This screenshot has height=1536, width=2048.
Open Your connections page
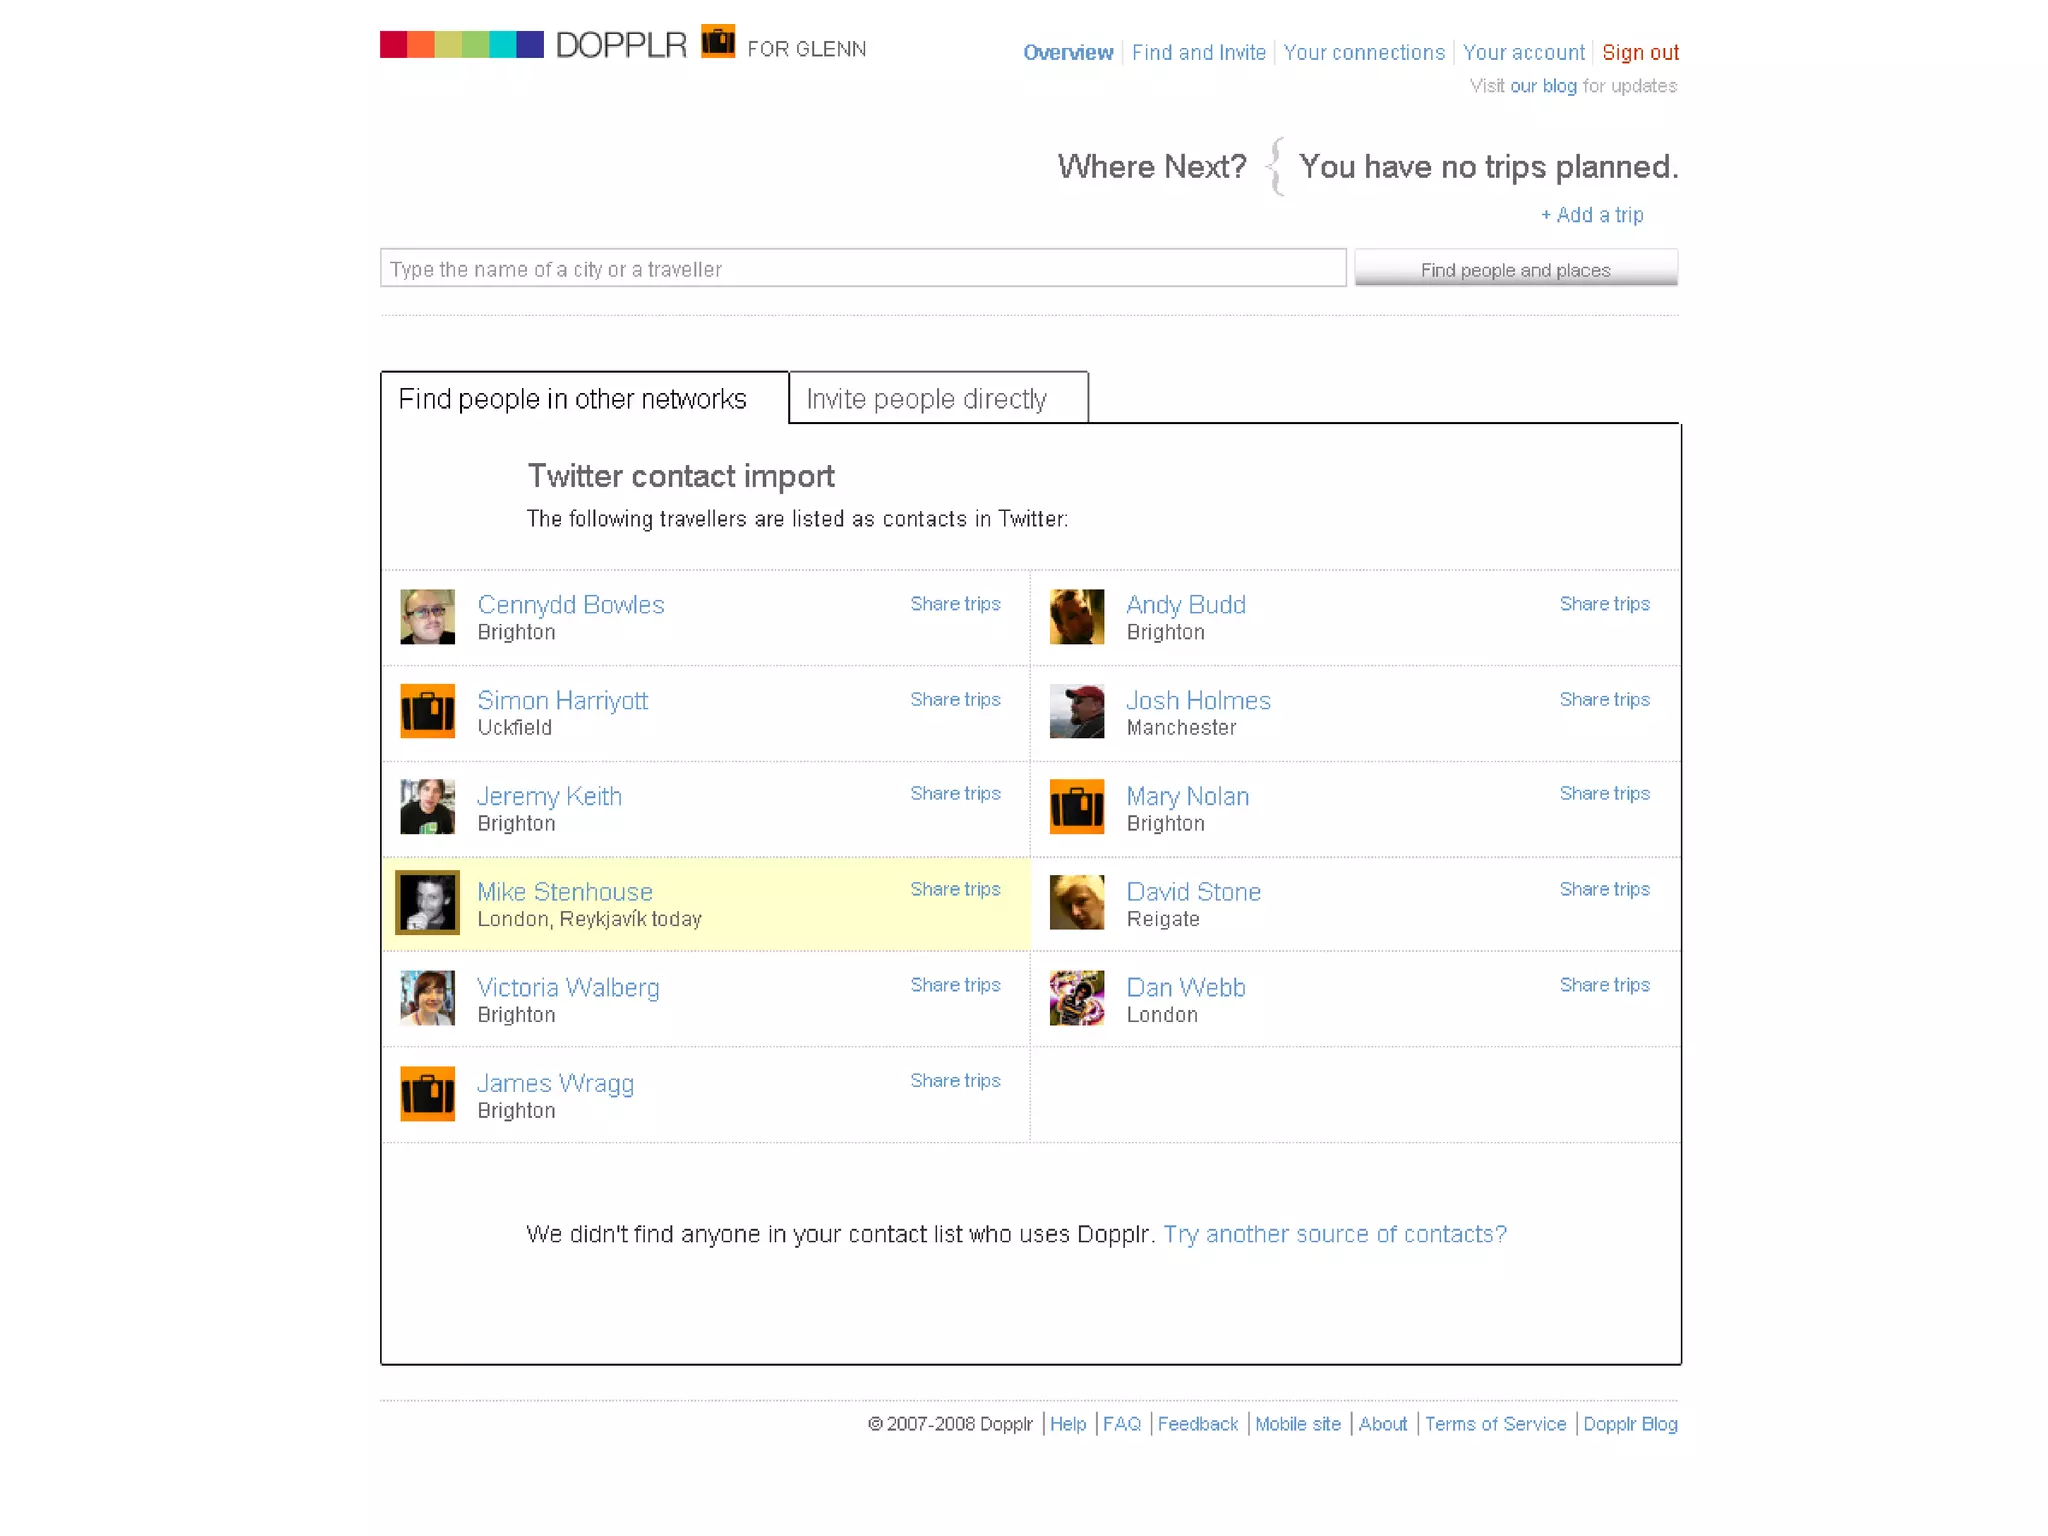pos(1364,53)
